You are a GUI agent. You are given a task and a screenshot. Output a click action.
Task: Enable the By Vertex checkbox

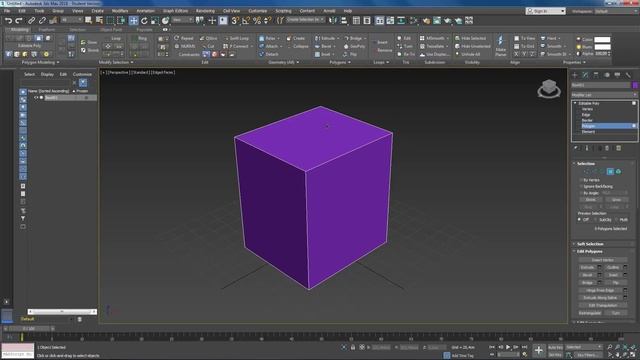[581, 180]
